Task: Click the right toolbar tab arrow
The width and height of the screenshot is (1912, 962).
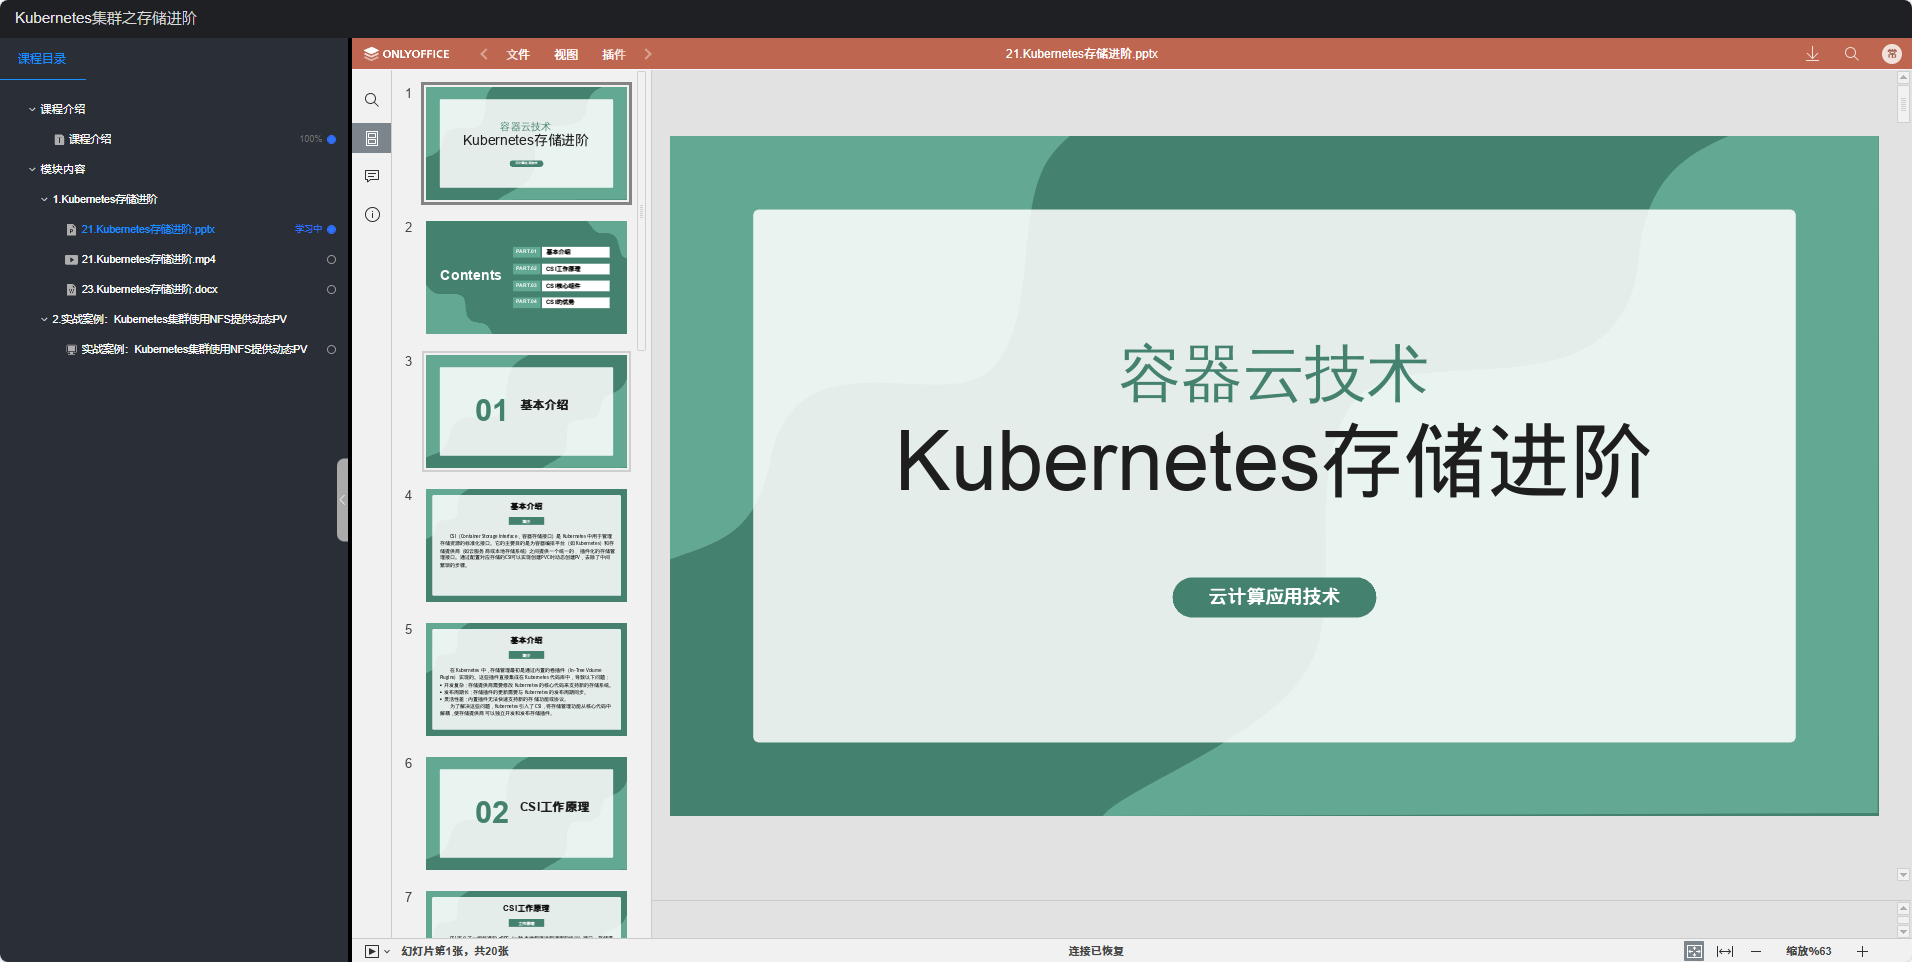Action: [x=648, y=54]
